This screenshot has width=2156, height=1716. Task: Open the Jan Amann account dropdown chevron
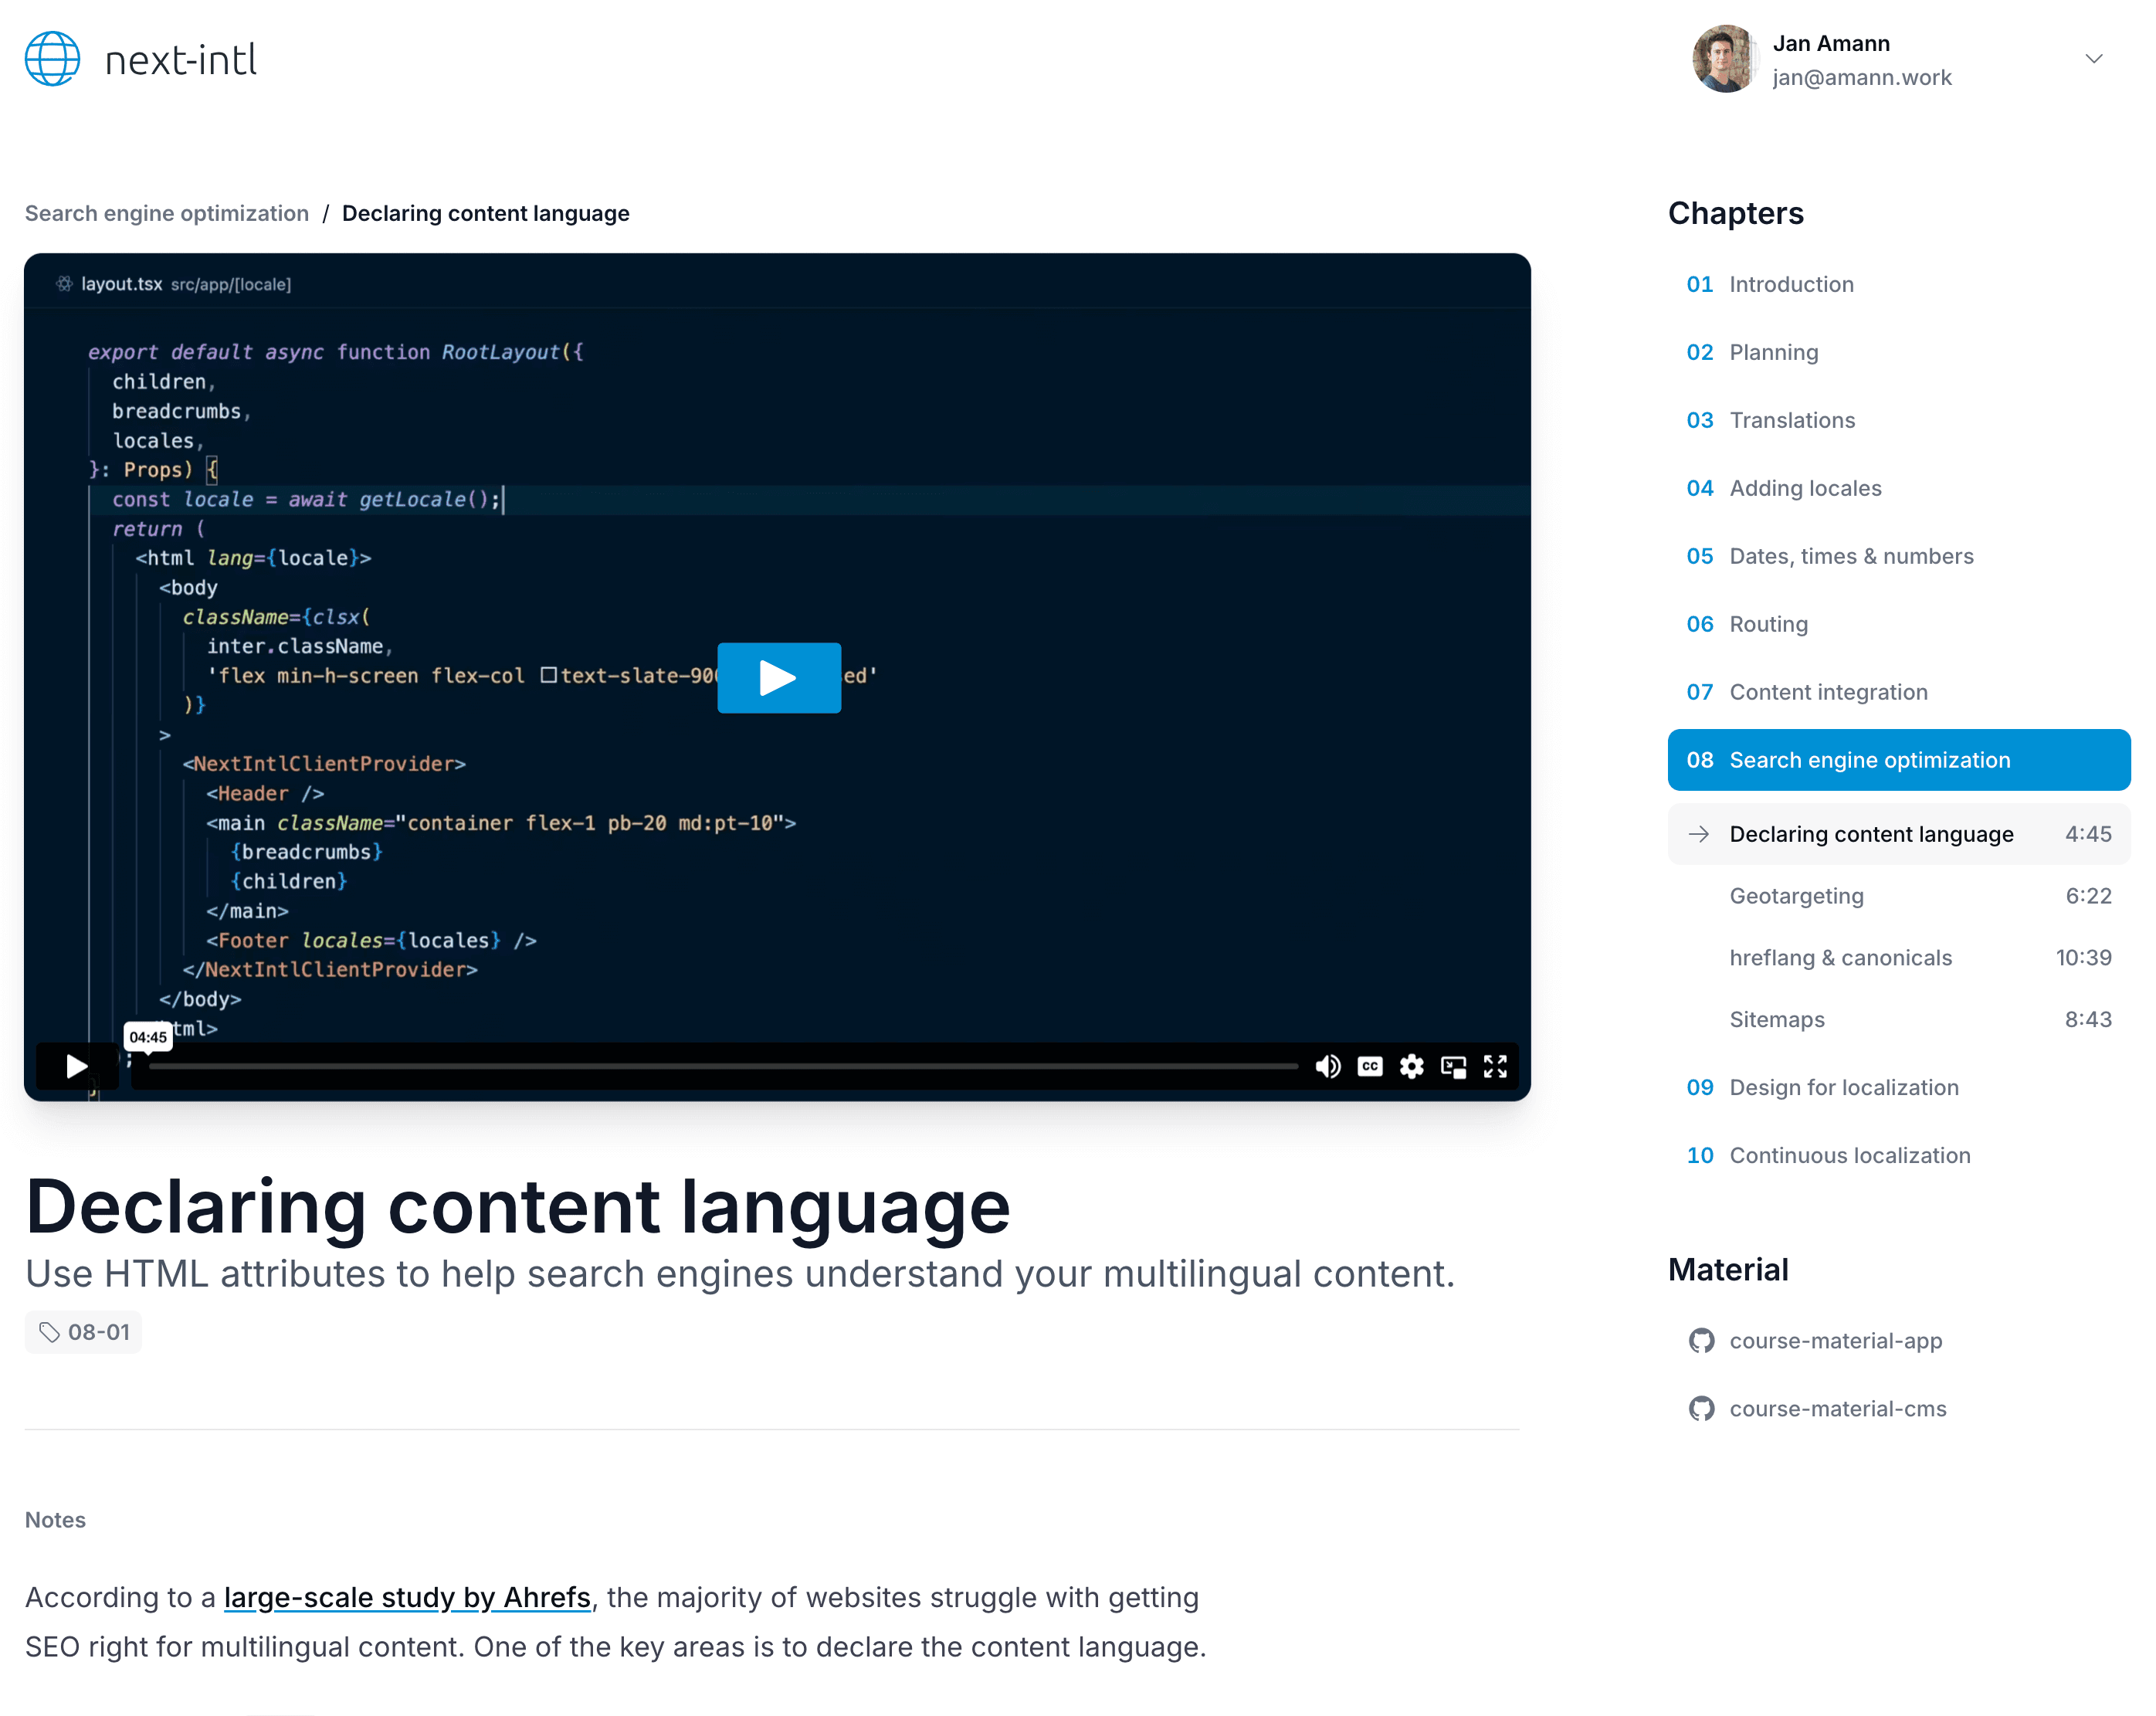tap(2094, 59)
